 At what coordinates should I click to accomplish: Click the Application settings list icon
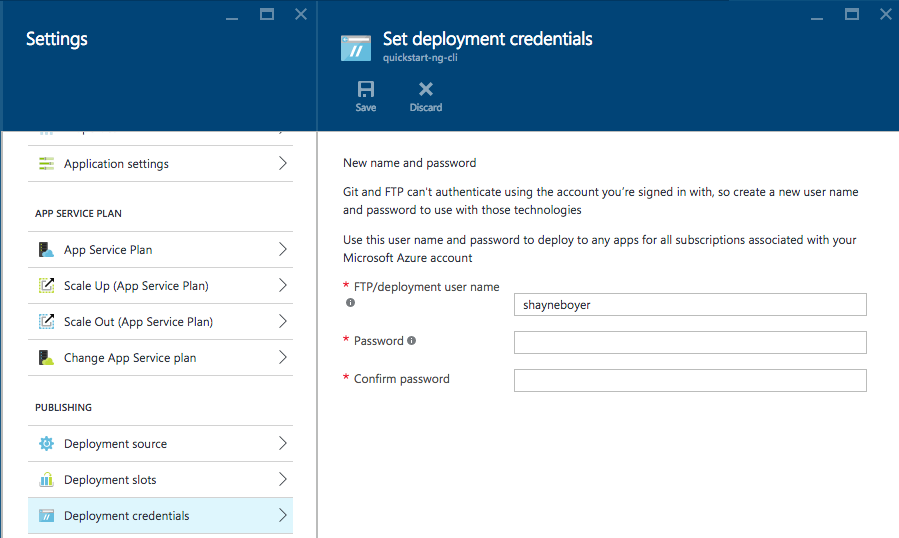point(46,163)
